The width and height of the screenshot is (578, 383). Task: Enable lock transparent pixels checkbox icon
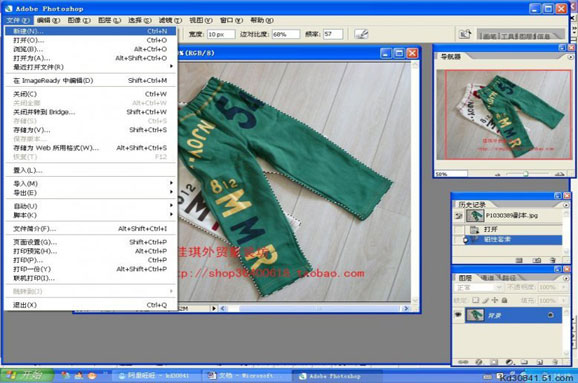(476, 300)
